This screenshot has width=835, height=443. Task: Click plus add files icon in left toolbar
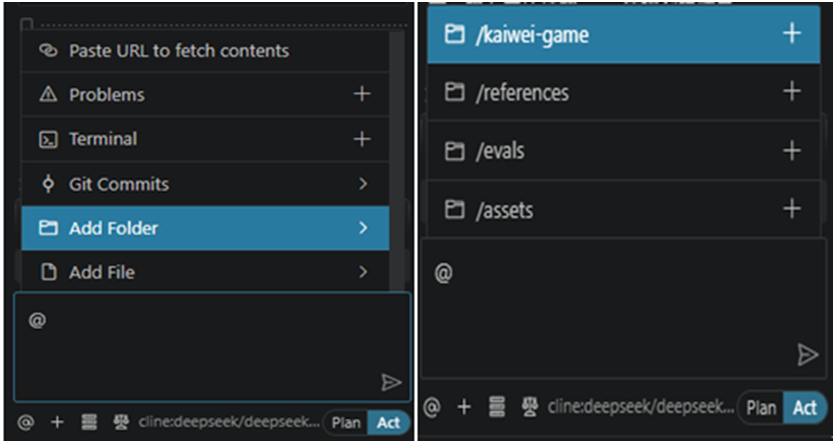point(57,423)
